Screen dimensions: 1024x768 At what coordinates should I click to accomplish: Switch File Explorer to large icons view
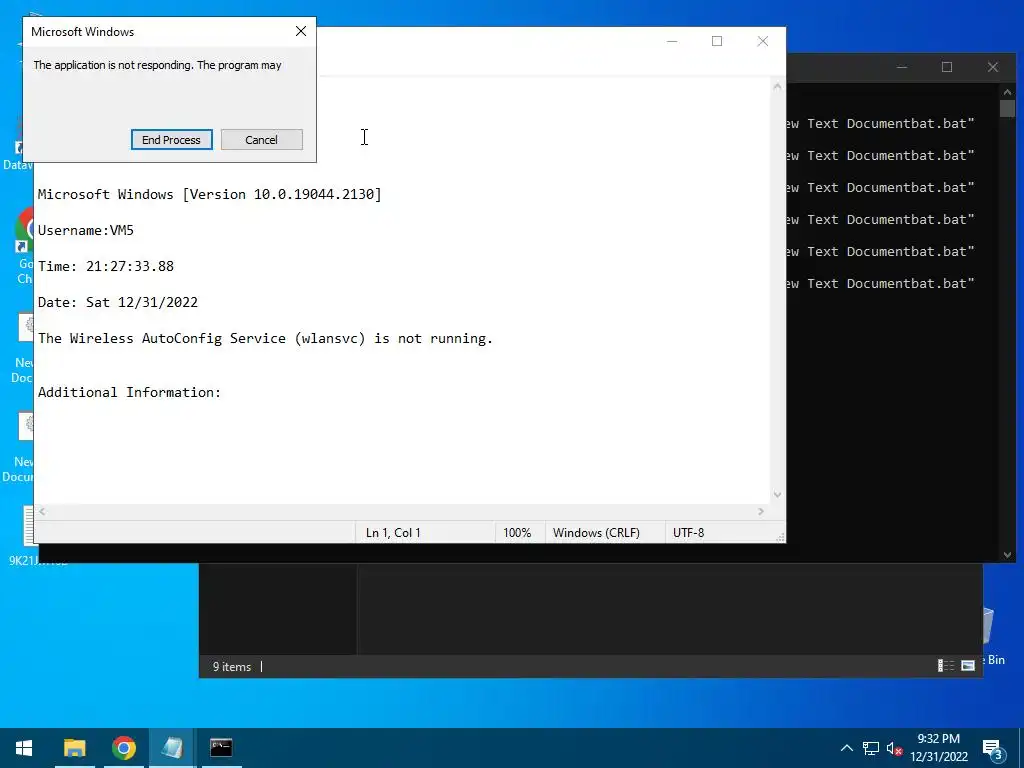pyautogui.click(x=968, y=665)
